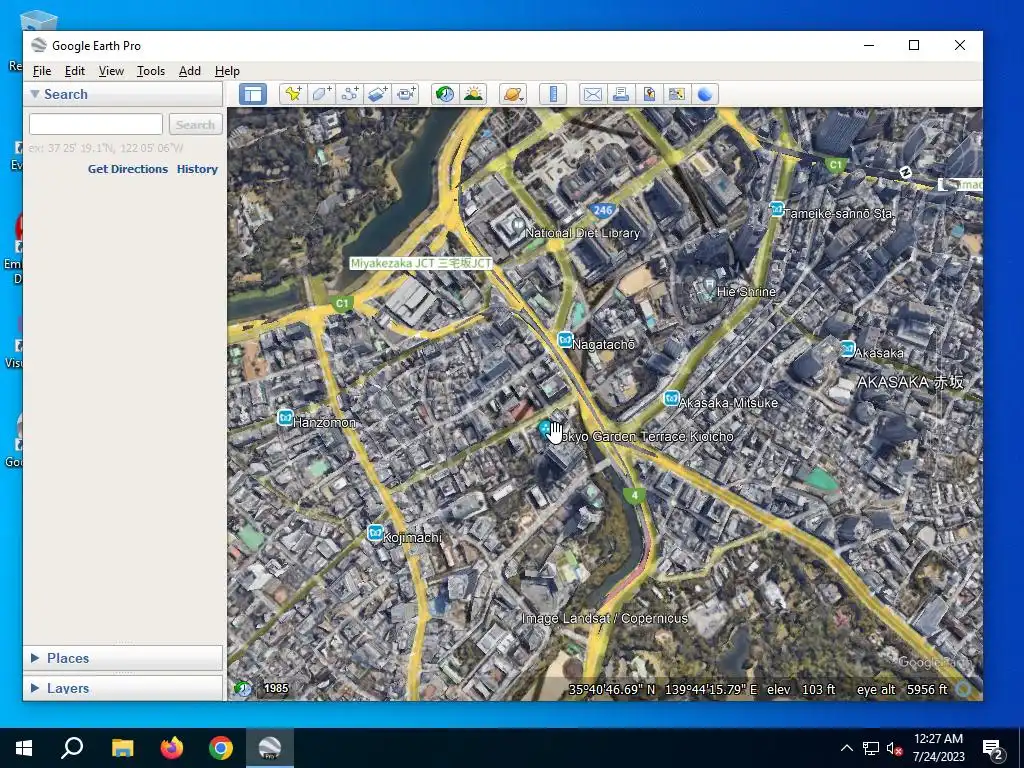Viewport: 1024px width, 768px height.
Task: Click the Windows Start button
Action: click(x=24, y=748)
